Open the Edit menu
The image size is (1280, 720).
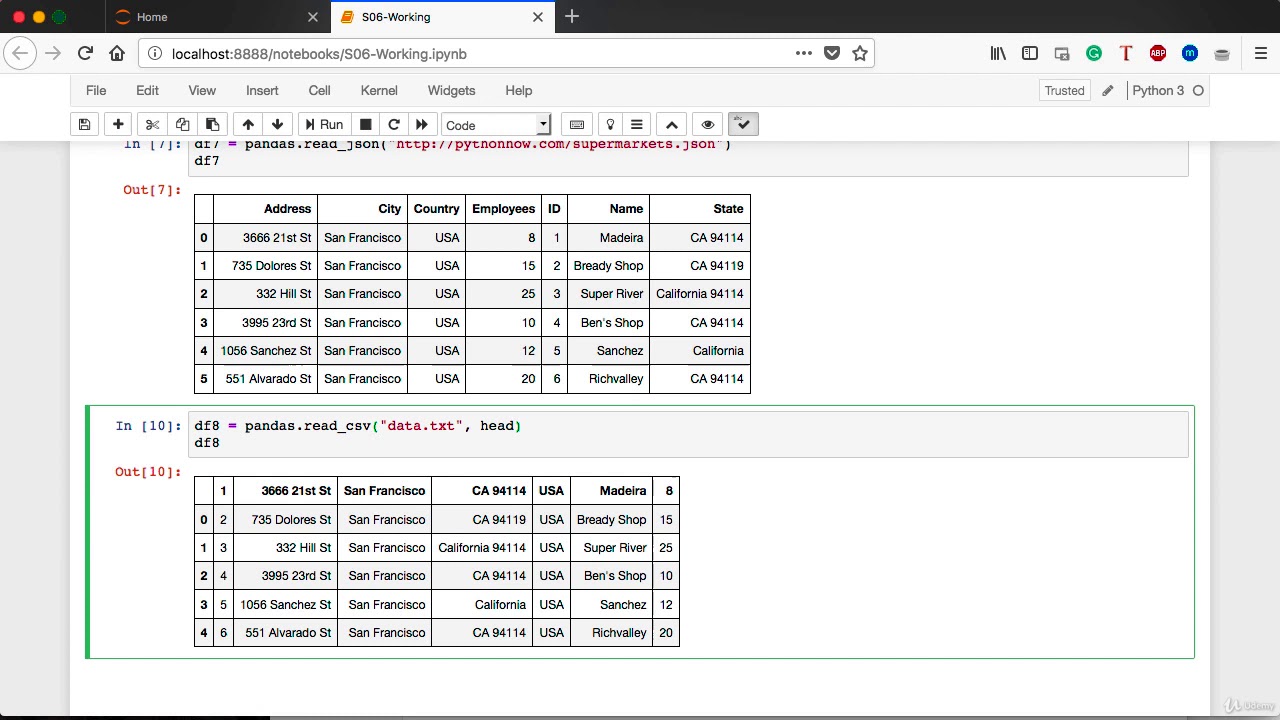click(x=147, y=90)
